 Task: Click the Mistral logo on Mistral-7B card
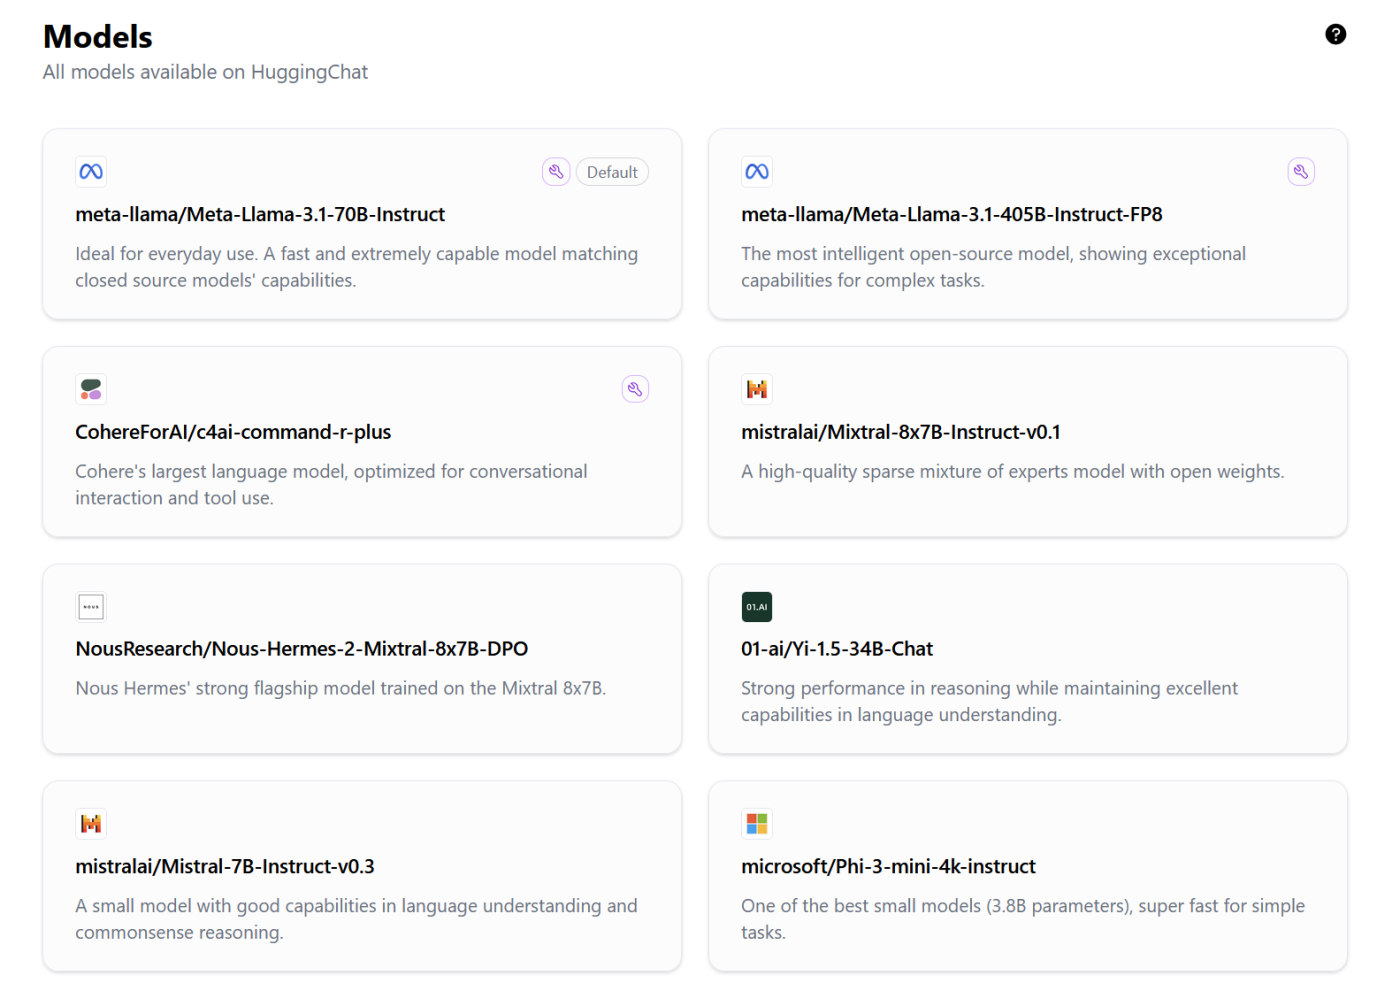91,824
